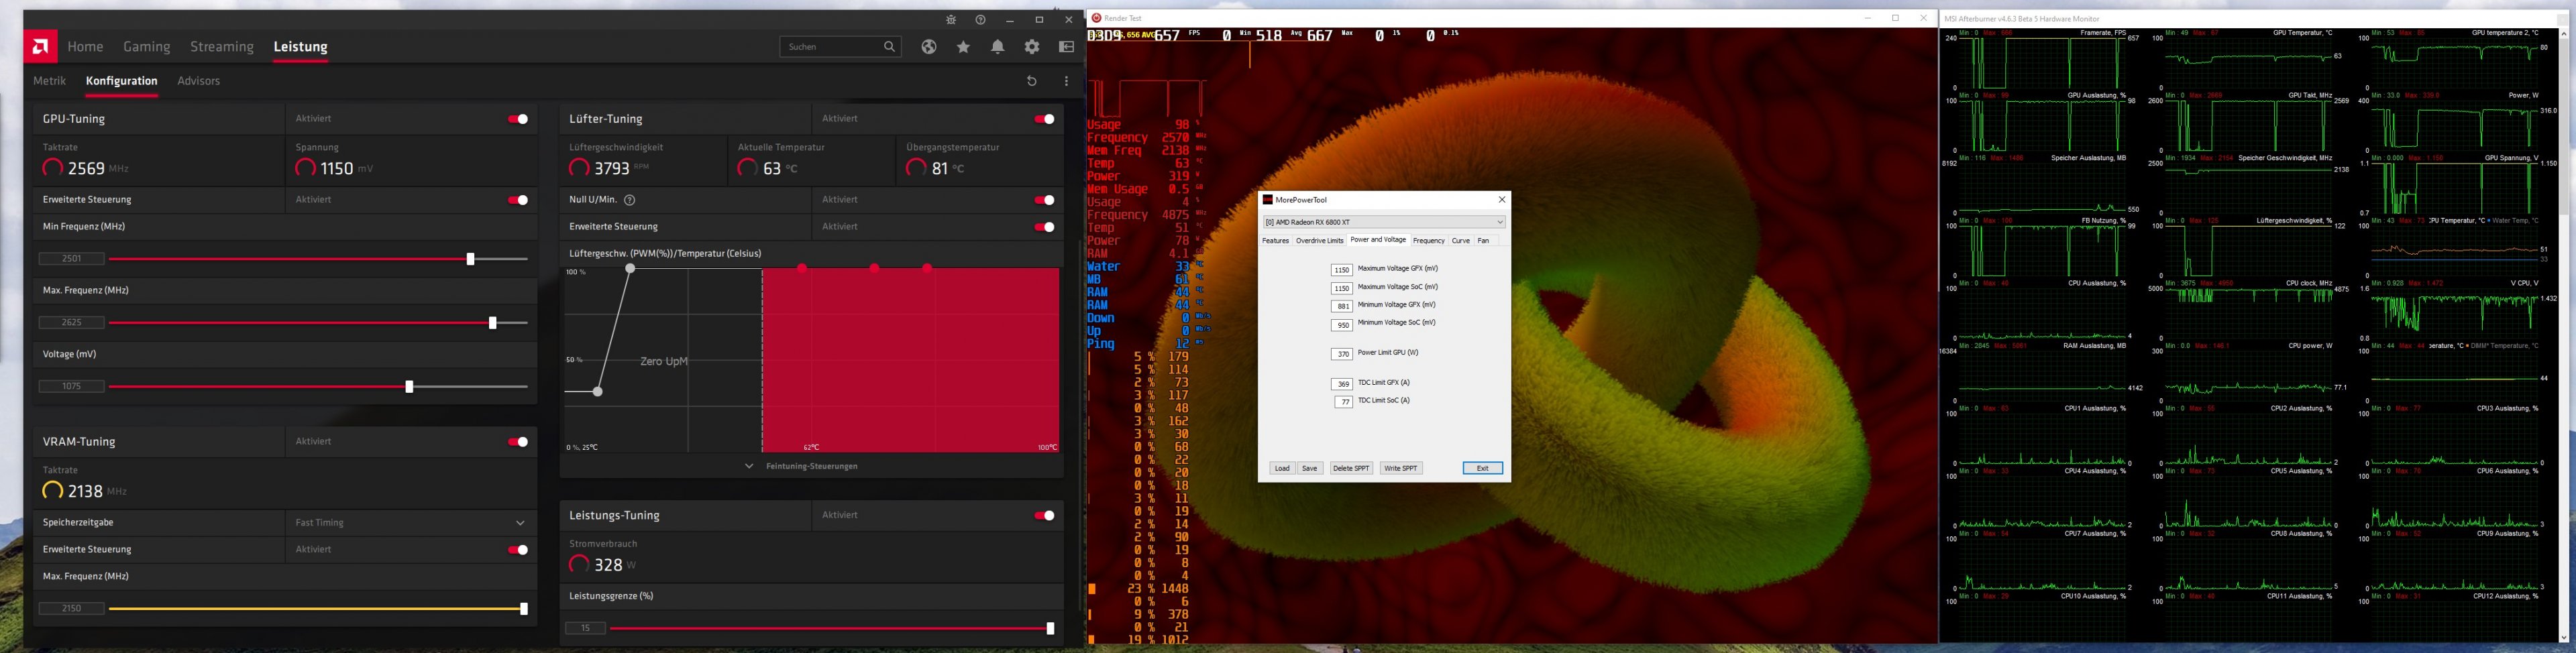The image size is (2576, 653).
Task: Click the scroll down arrow in Afterburner monitor
Action: [x=2563, y=637]
